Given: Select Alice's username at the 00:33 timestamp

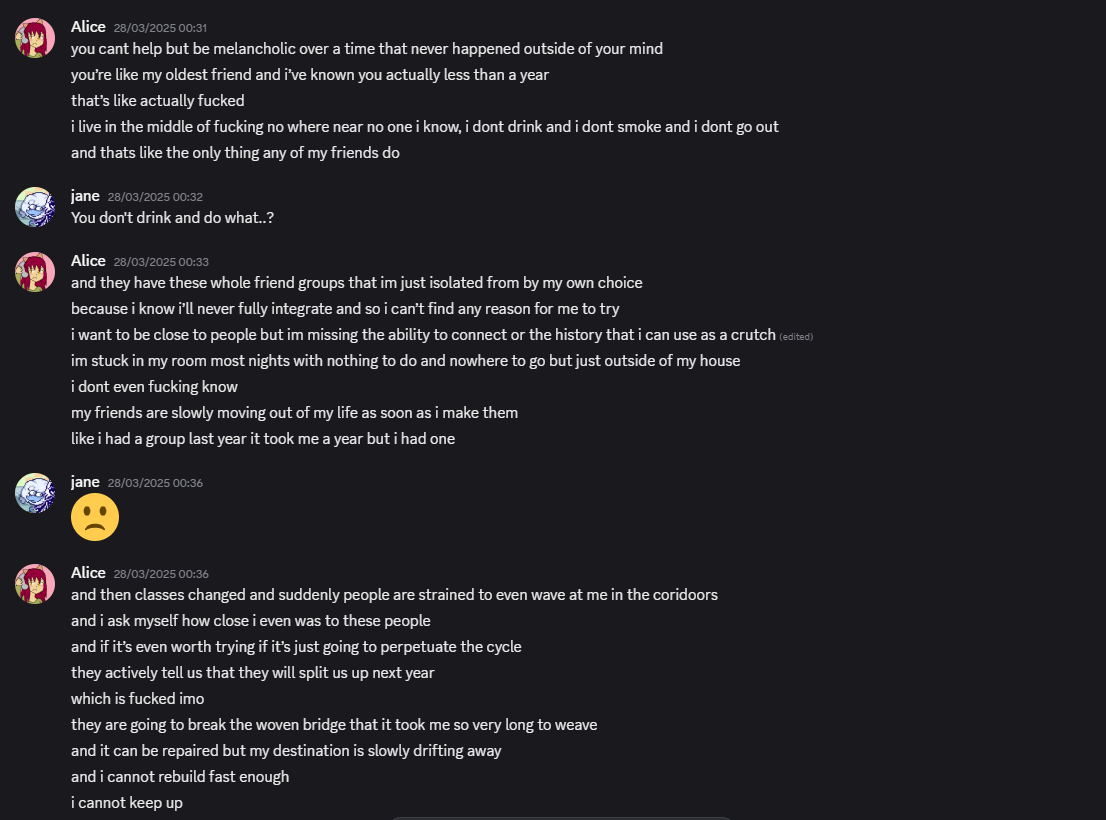Looking at the screenshot, I should click(88, 261).
